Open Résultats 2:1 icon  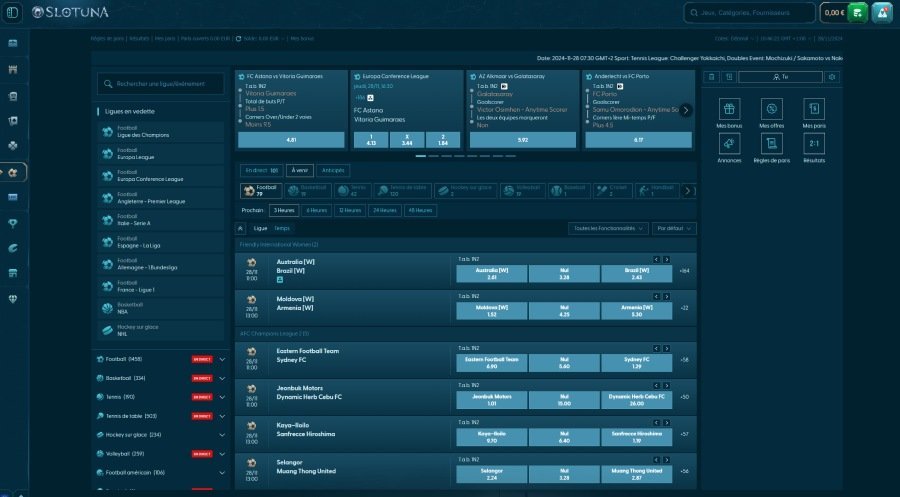[814, 143]
